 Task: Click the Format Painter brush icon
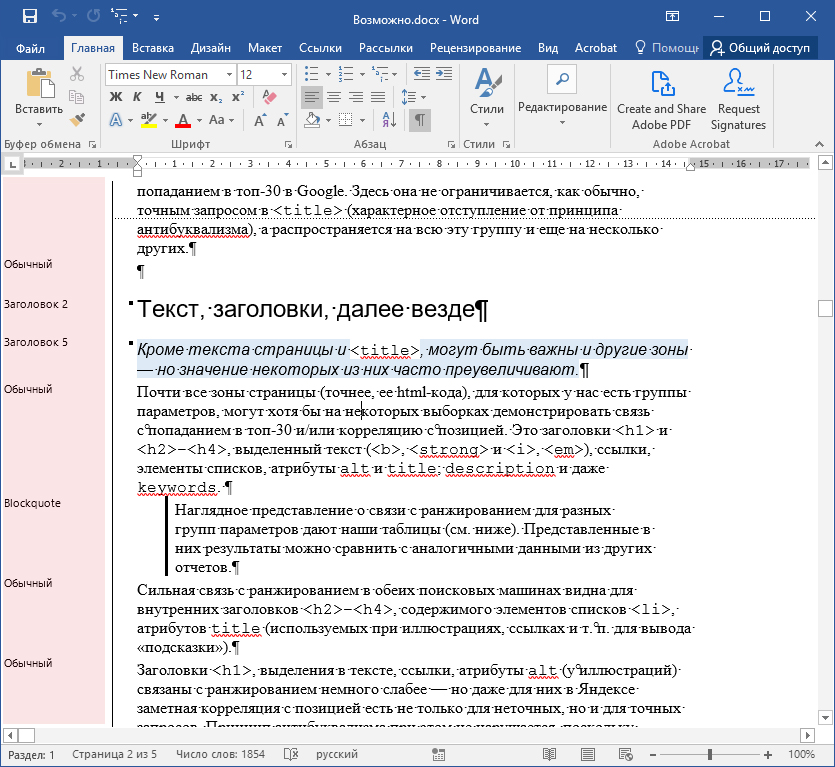coord(77,120)
